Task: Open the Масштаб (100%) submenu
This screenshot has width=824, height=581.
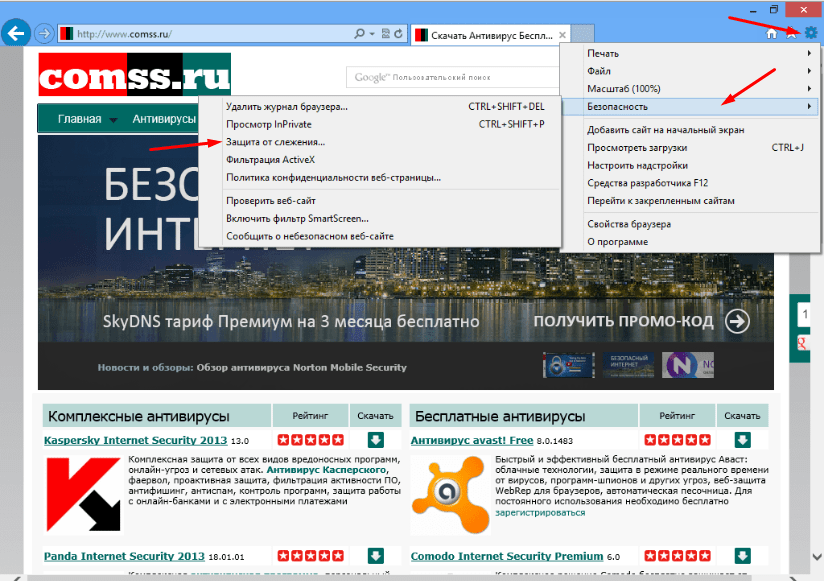Action: [x=700, y=89]
